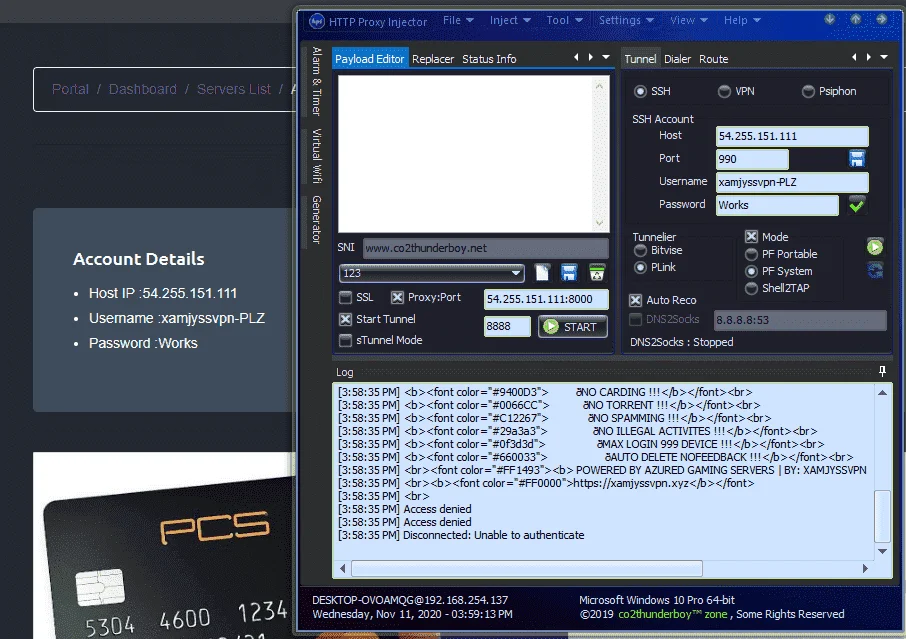Click the HTTP Proxy Injector app logo

click(317, 21)
